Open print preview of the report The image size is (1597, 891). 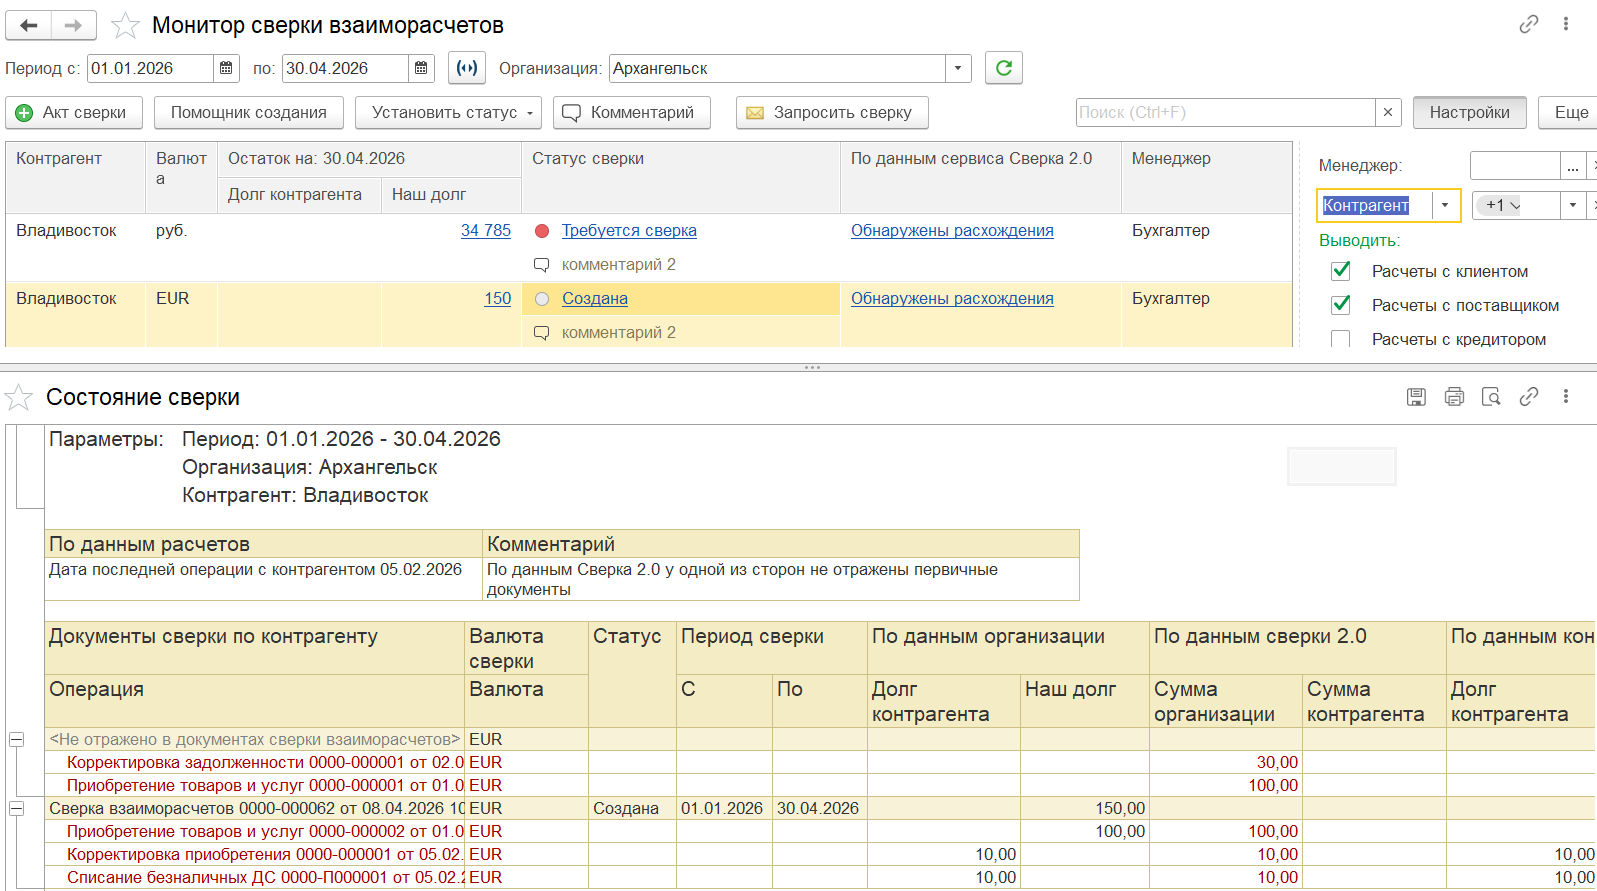pos(1491,397)
